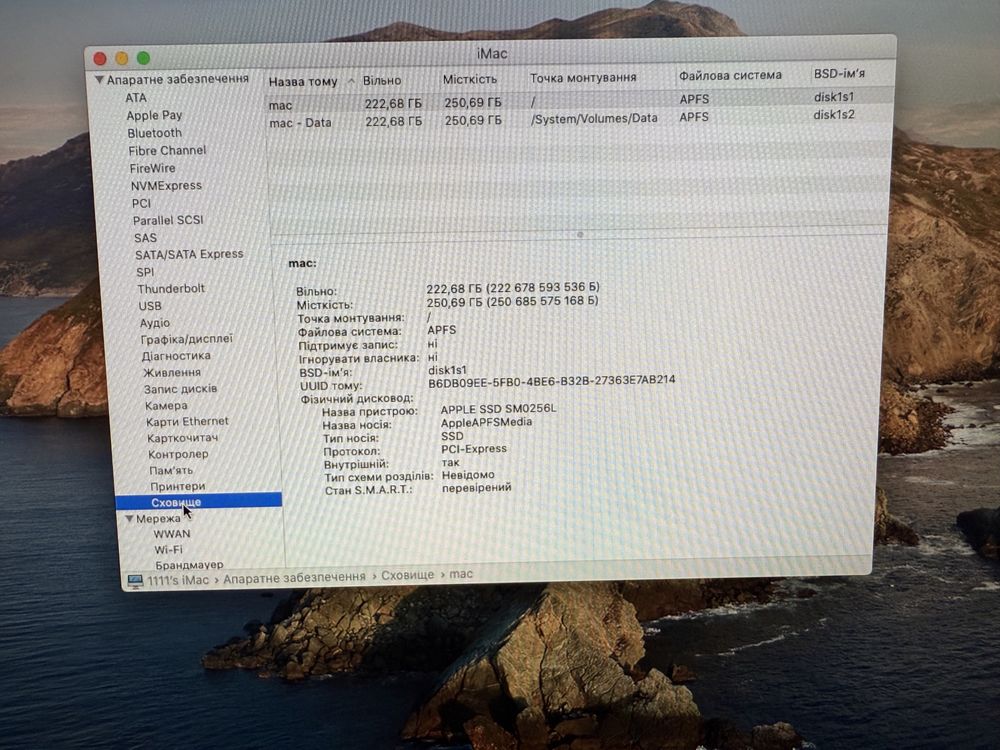This screenshot has width=1000, height=750.
Task: Select ATA in the sidebar
Action: click(136, 98)
